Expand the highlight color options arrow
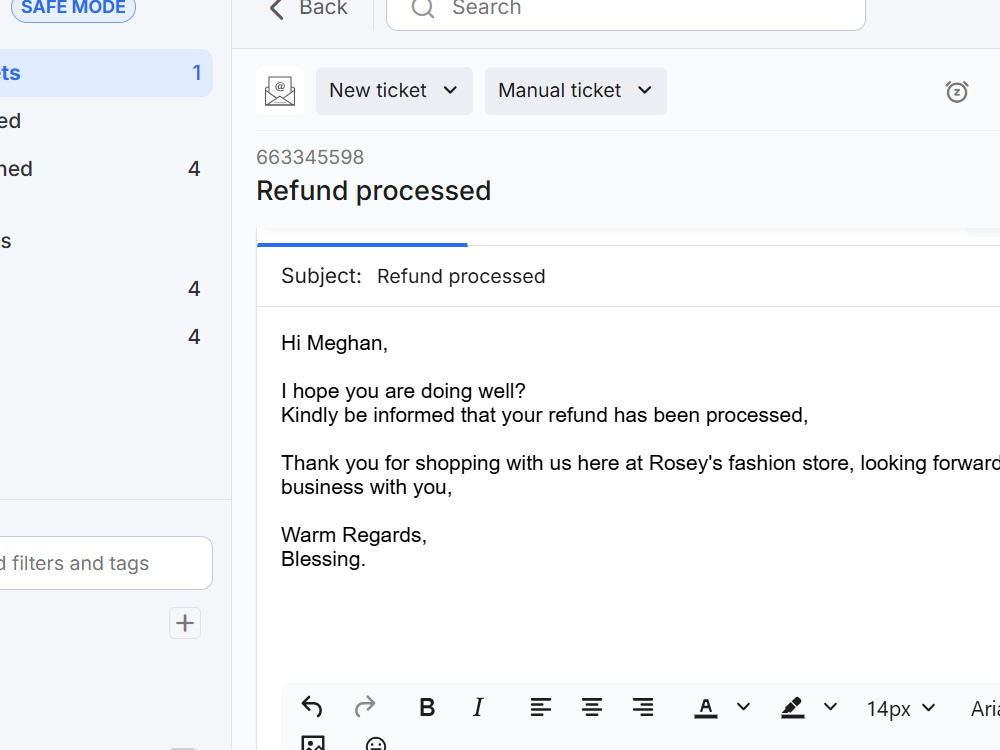 (830, 707)
